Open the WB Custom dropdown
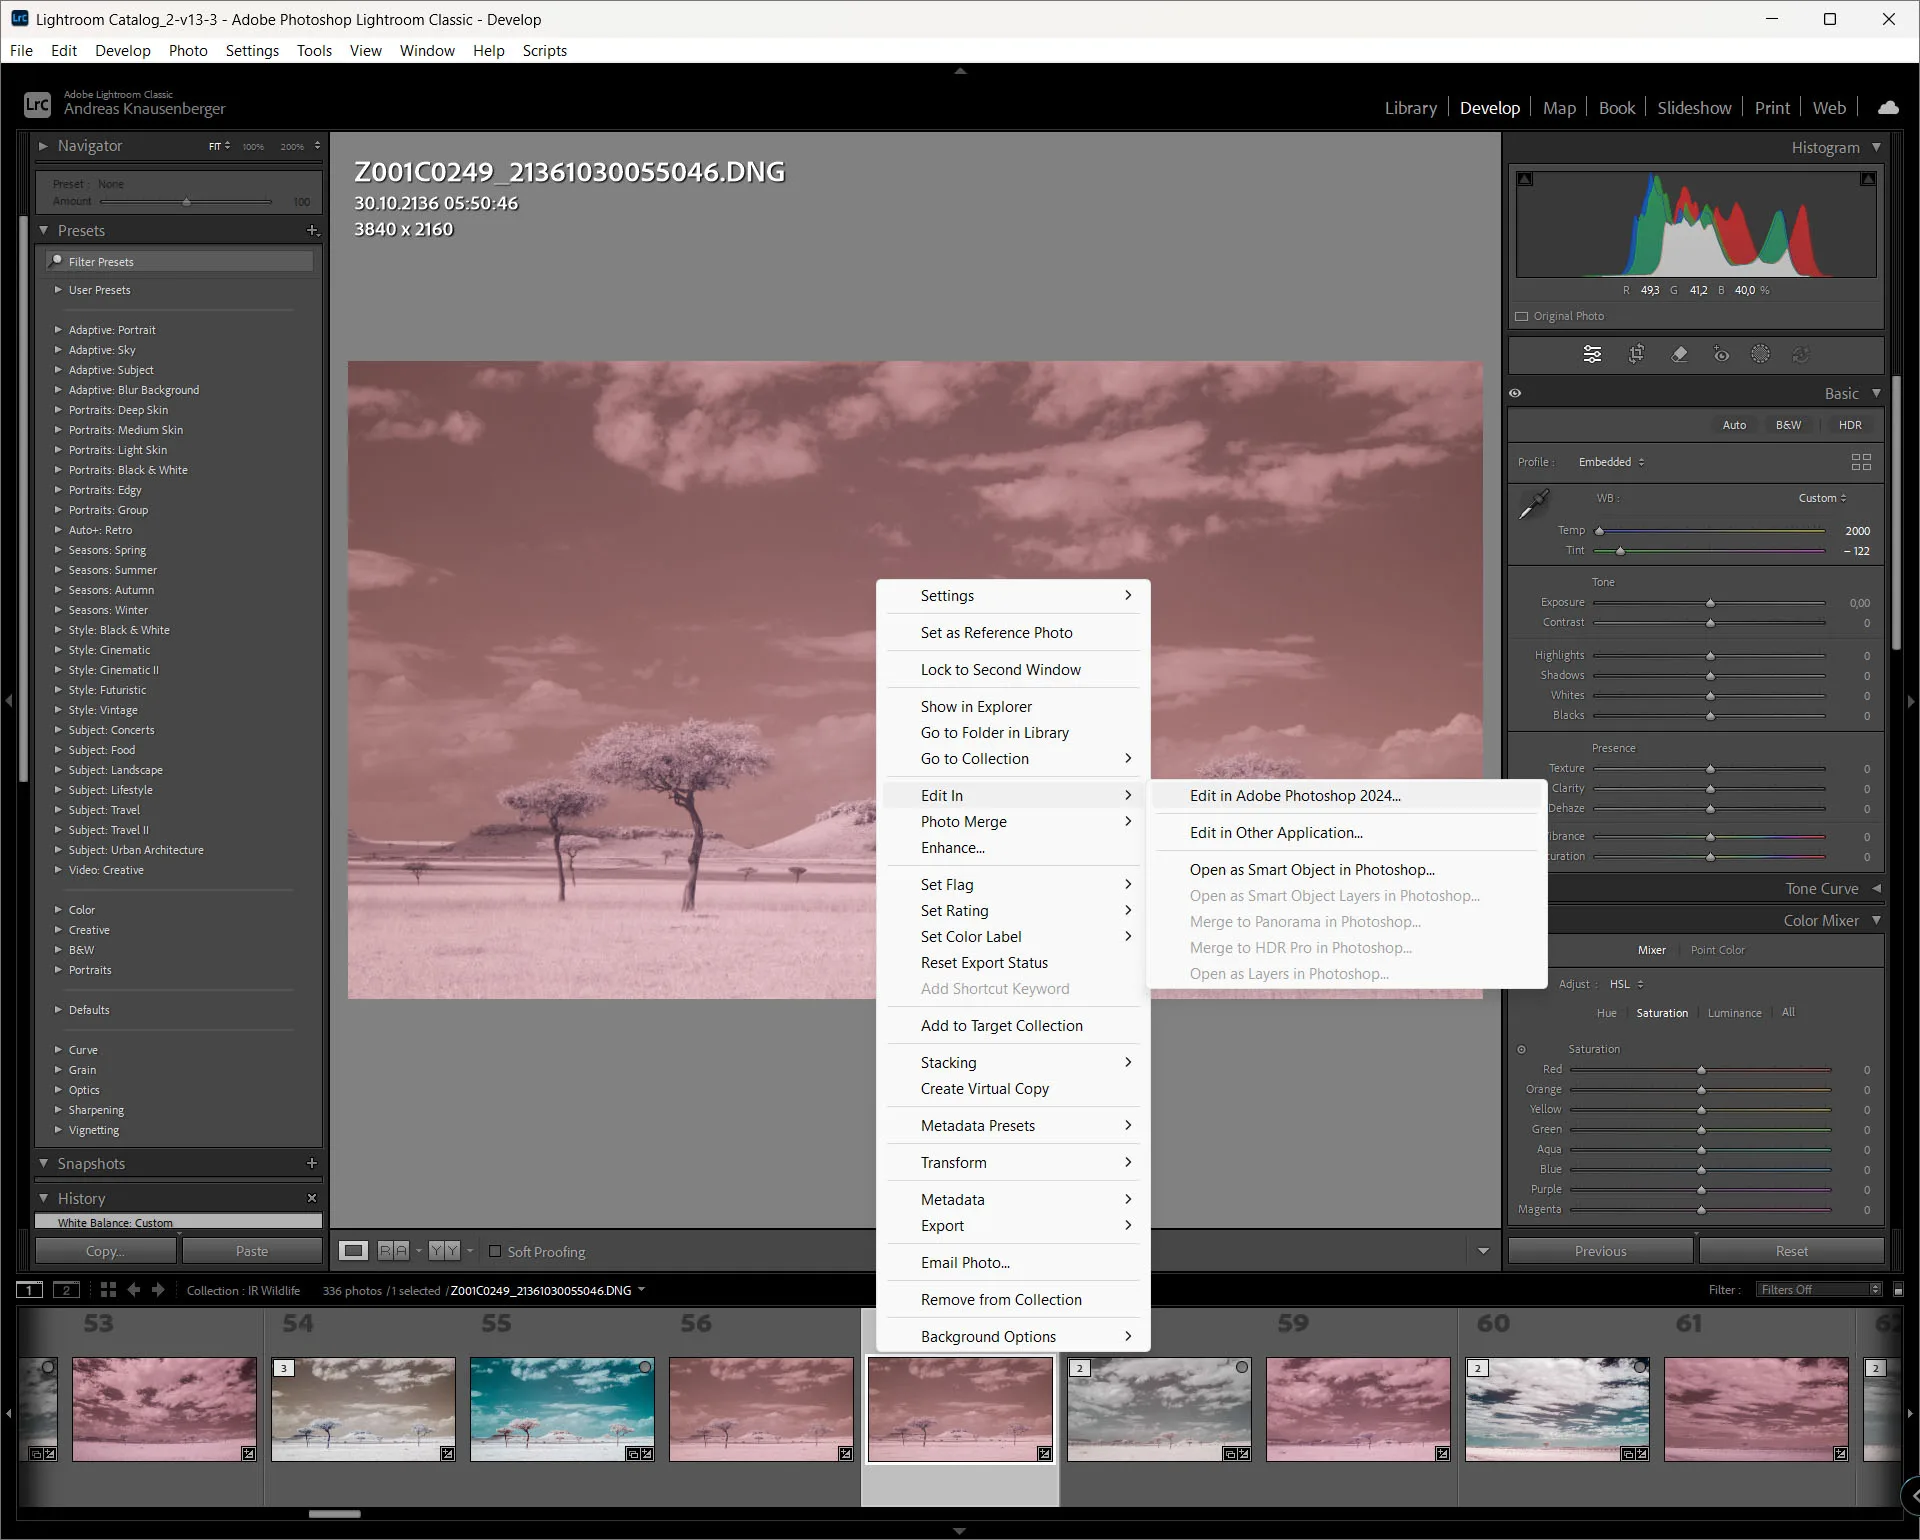Image resolution: width=1920 pixels, height=1540 pixels. click(1822, 498)
